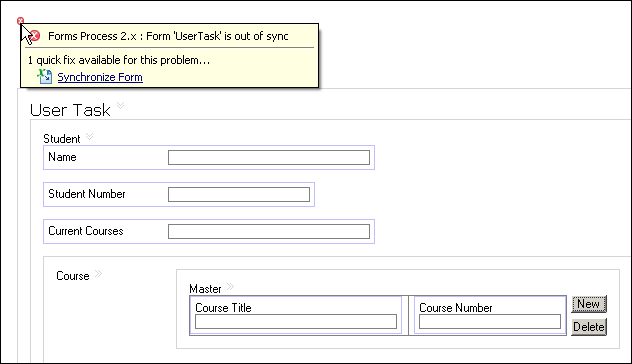Select the User Task form title
Image resolution: width=632 pixels, height=364 pixels.
pyautogui.click(x=70, y=110)
